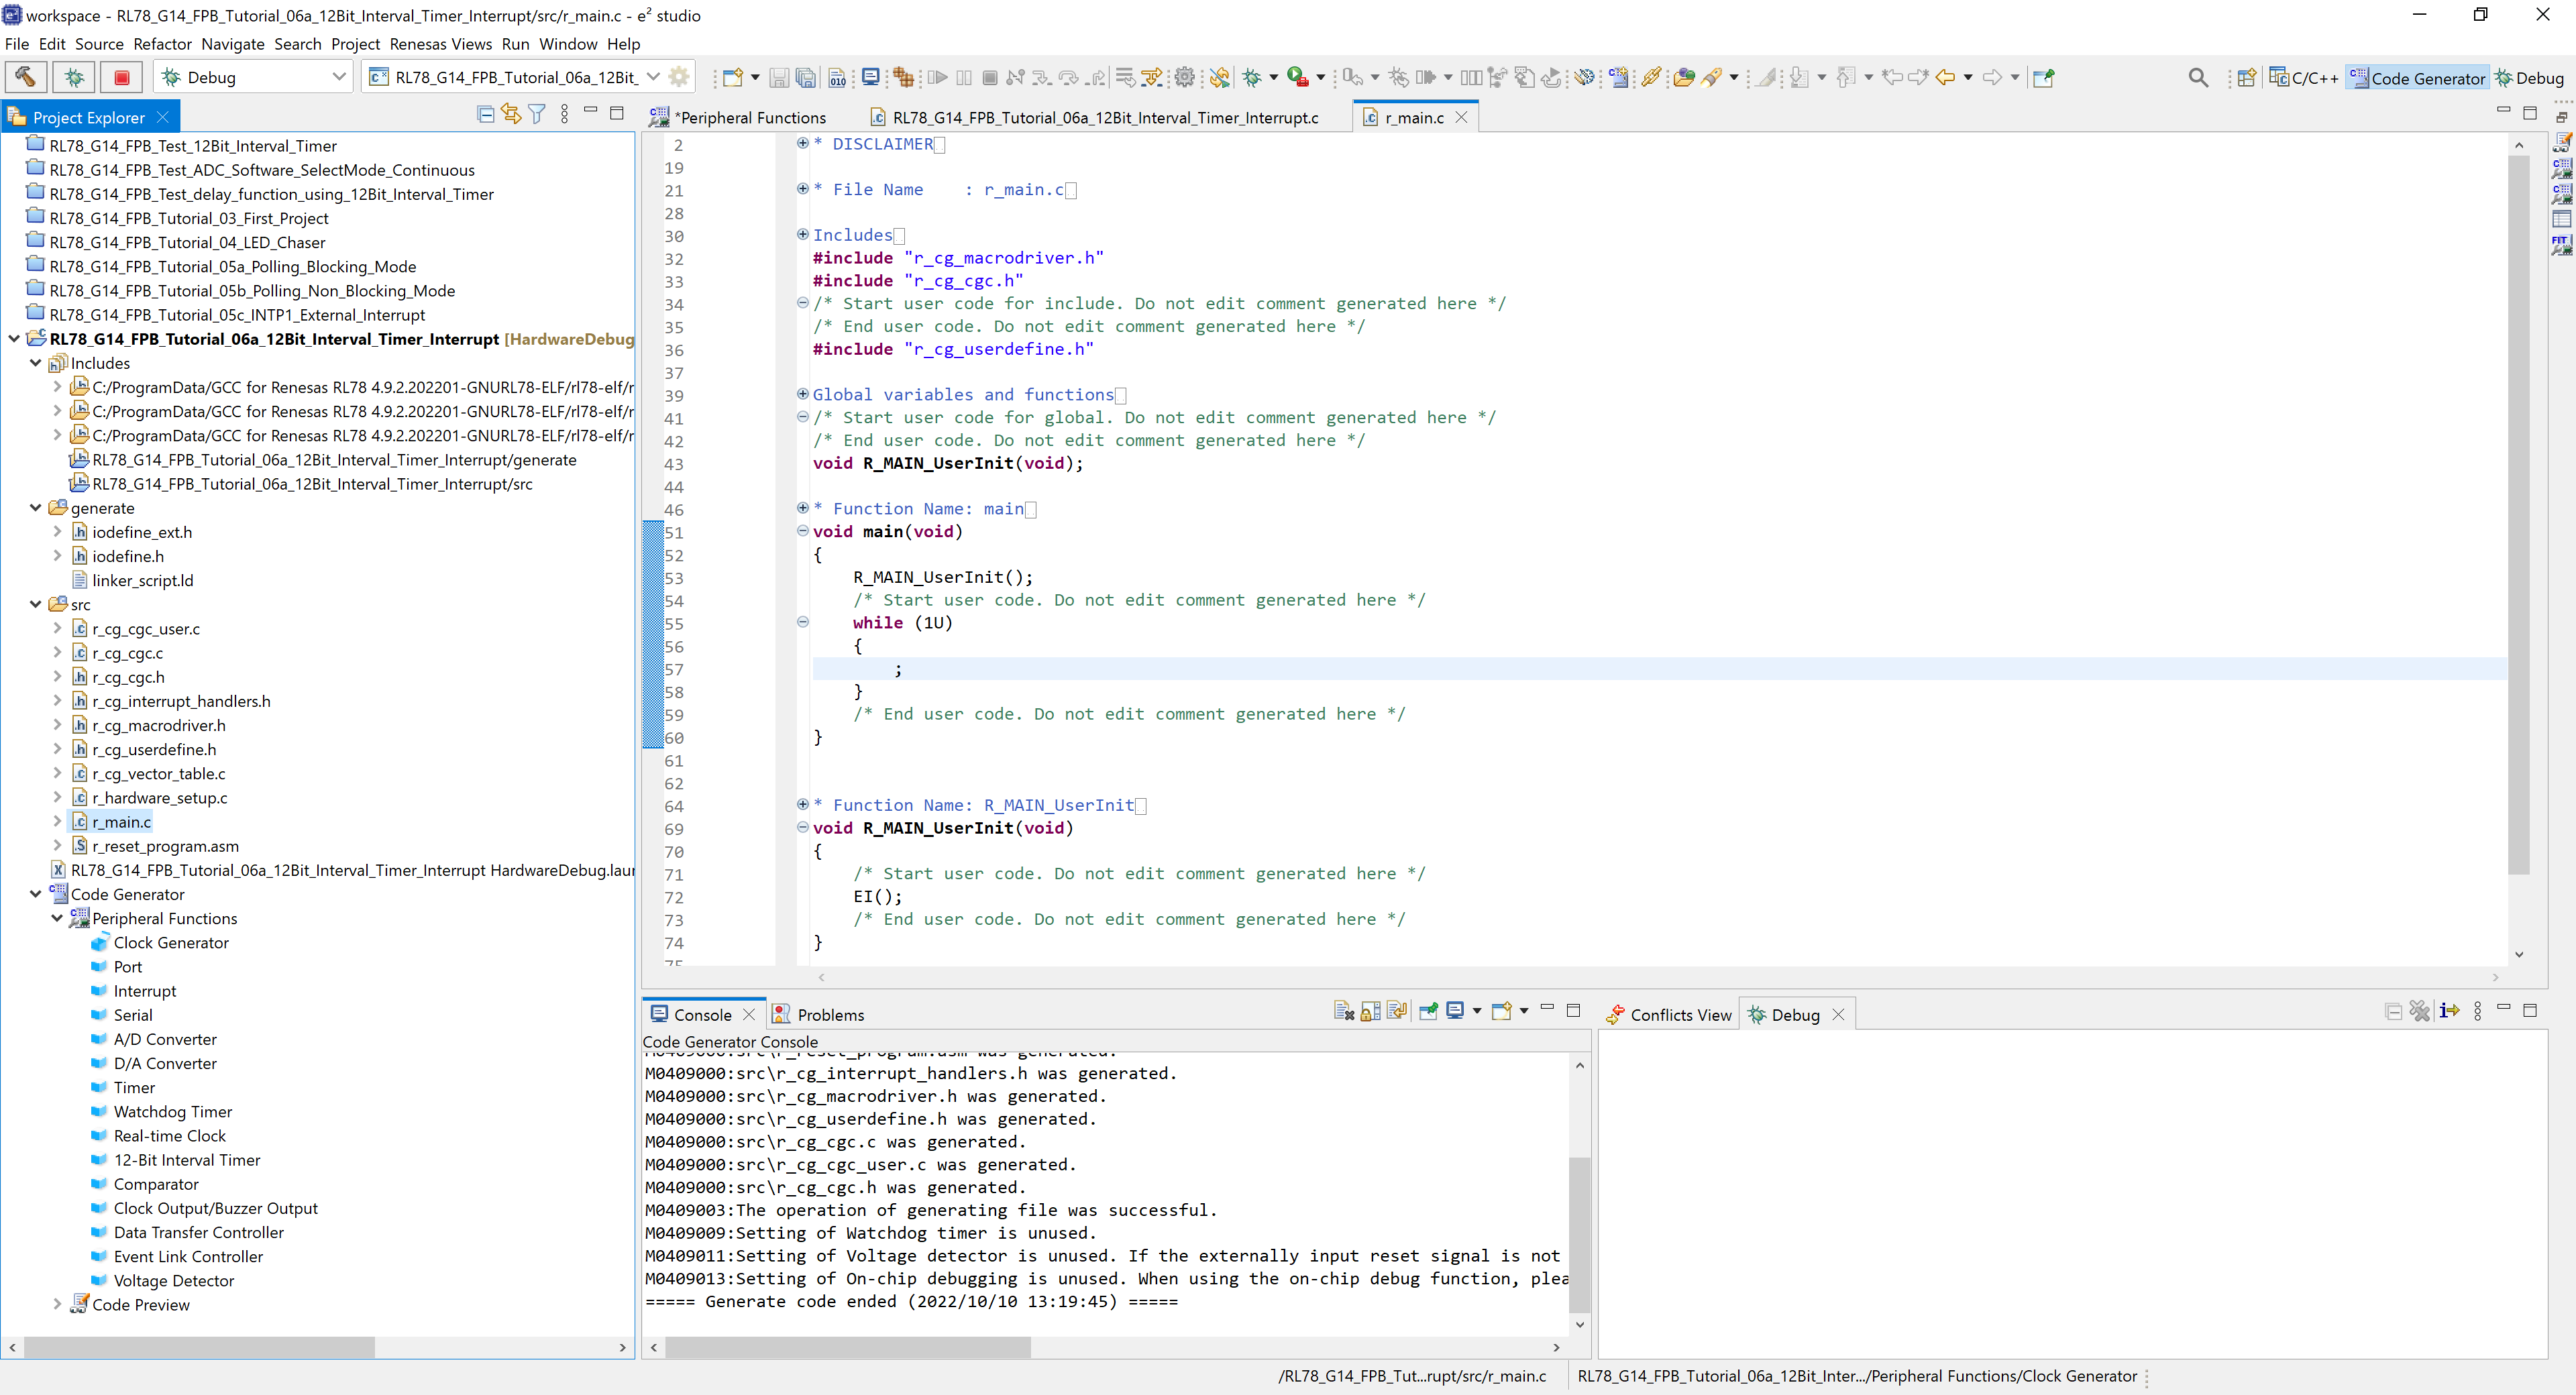Image resolution: width=2576 pixels, height=1395 pixels.
Task: Collapse the main function fold marker
Action: click(802, 531)
